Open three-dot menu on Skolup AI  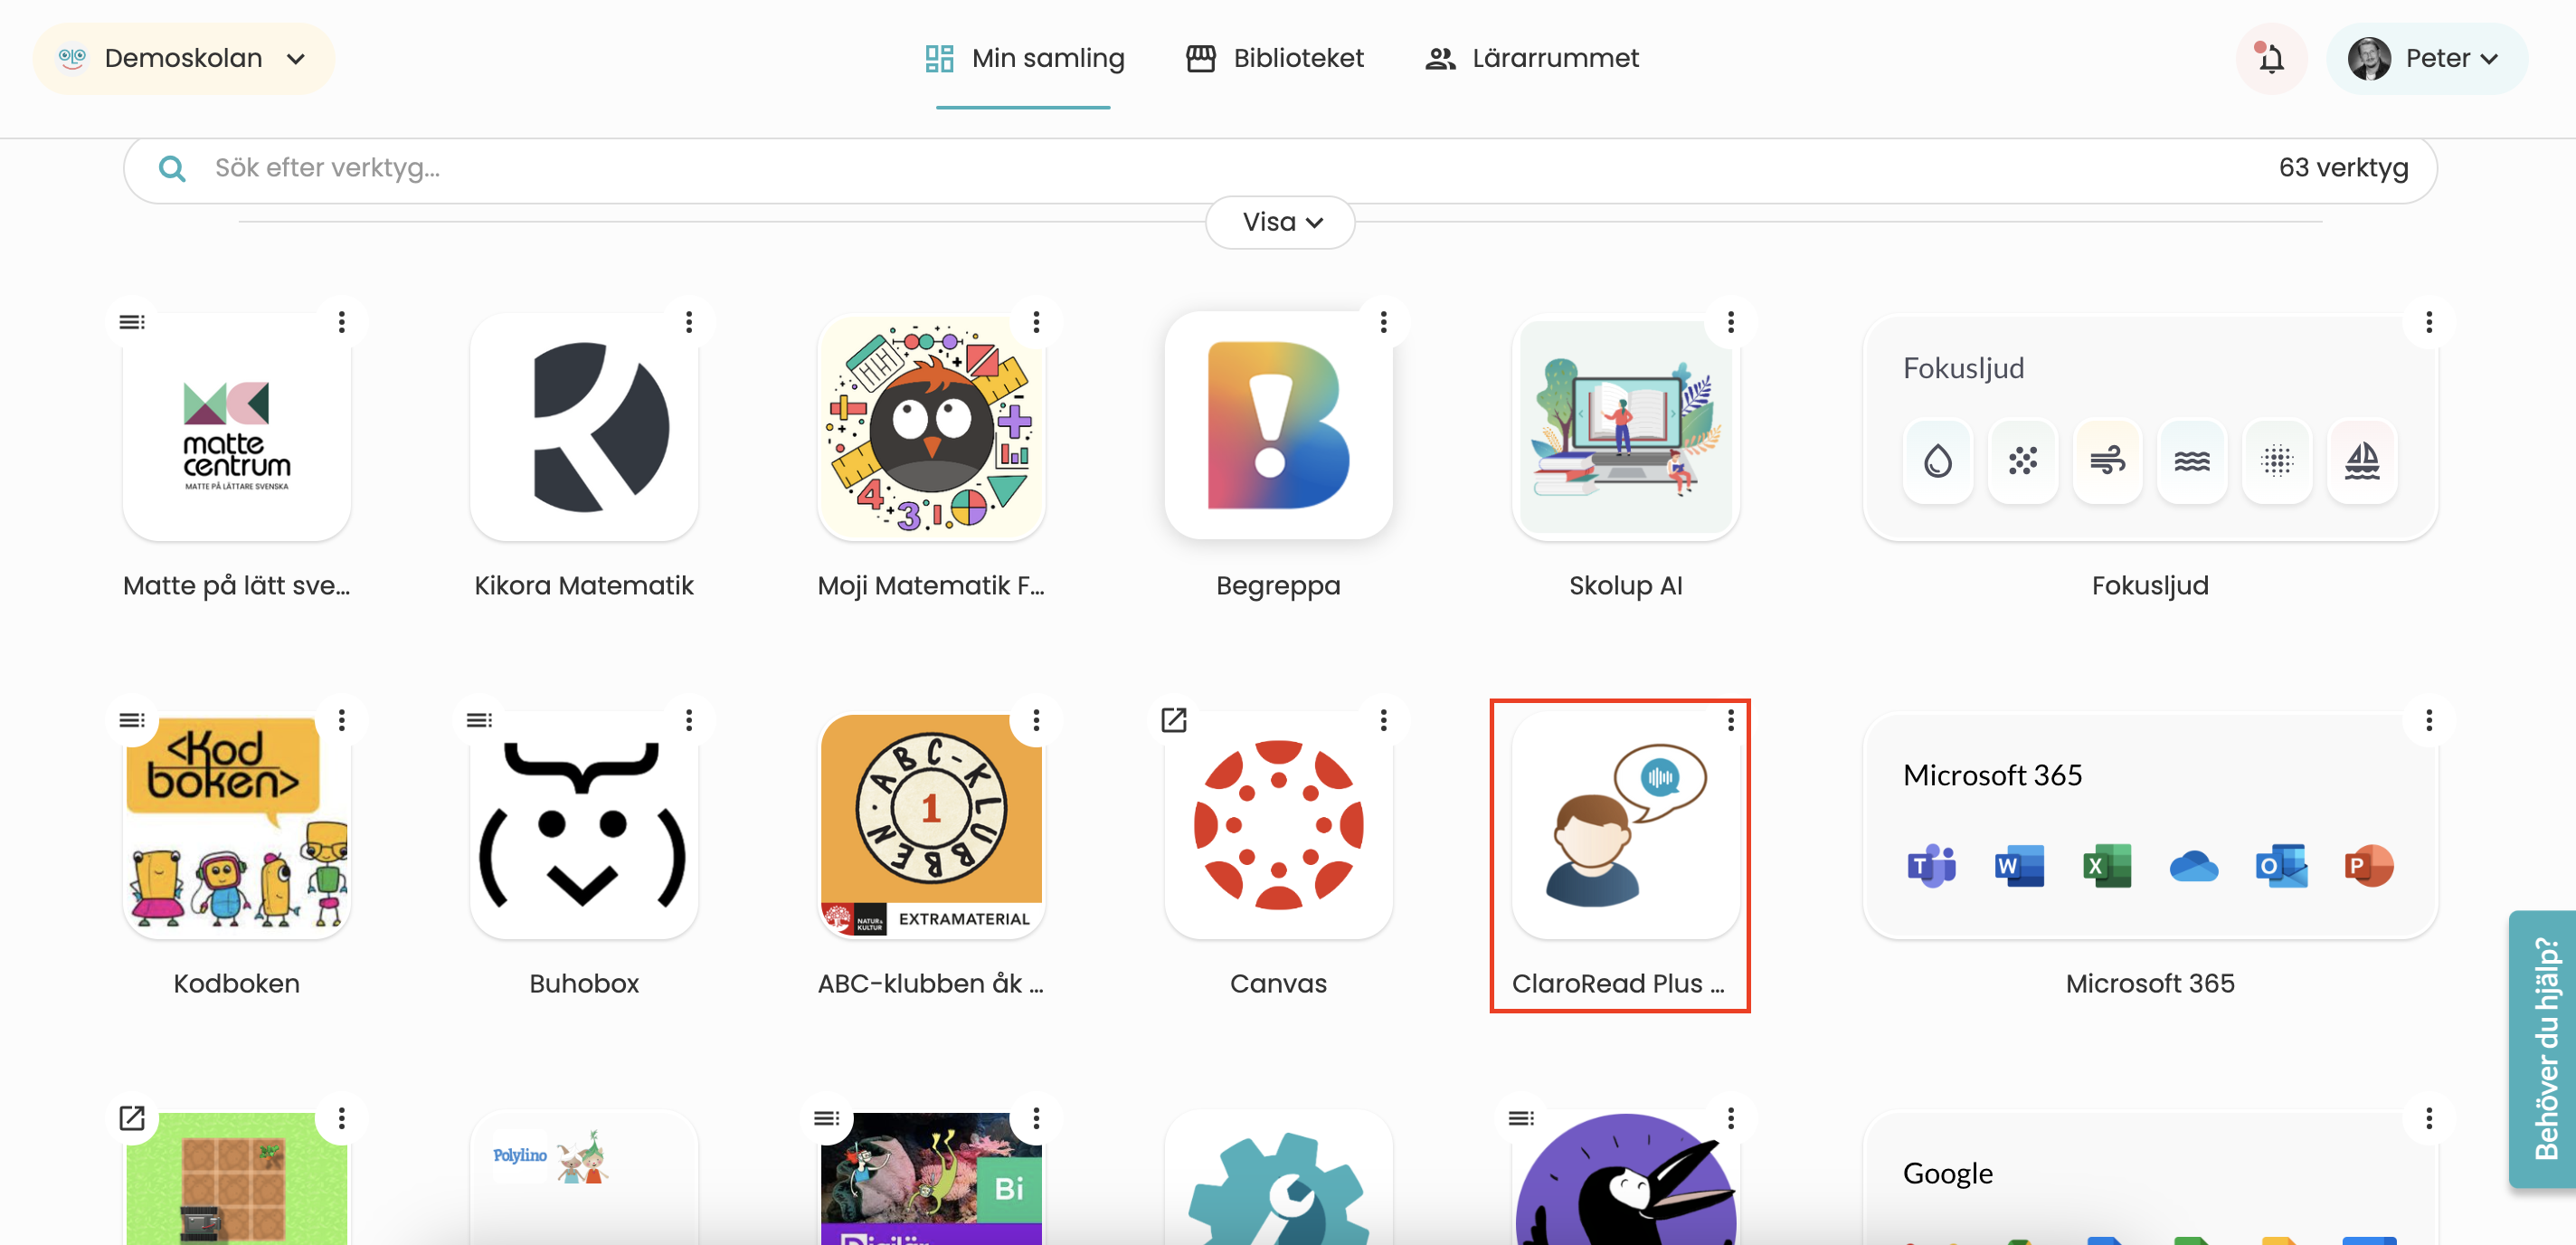tap(1731, 322)
